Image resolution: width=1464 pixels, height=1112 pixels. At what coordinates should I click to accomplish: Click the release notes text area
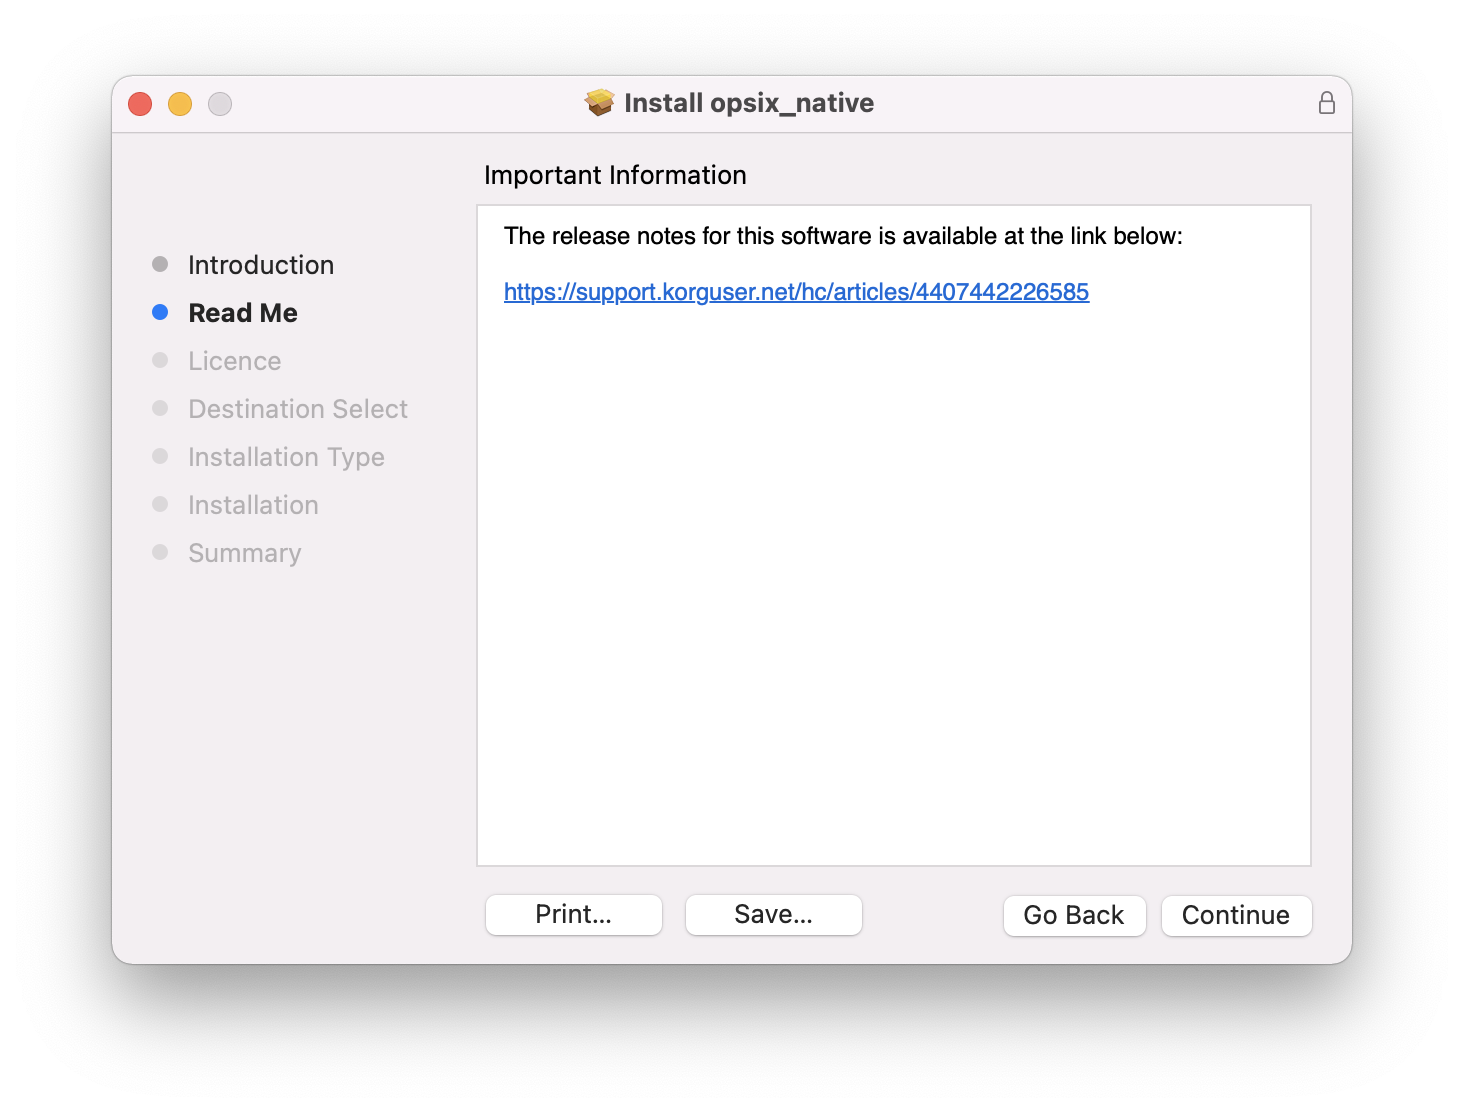[893, 580]
